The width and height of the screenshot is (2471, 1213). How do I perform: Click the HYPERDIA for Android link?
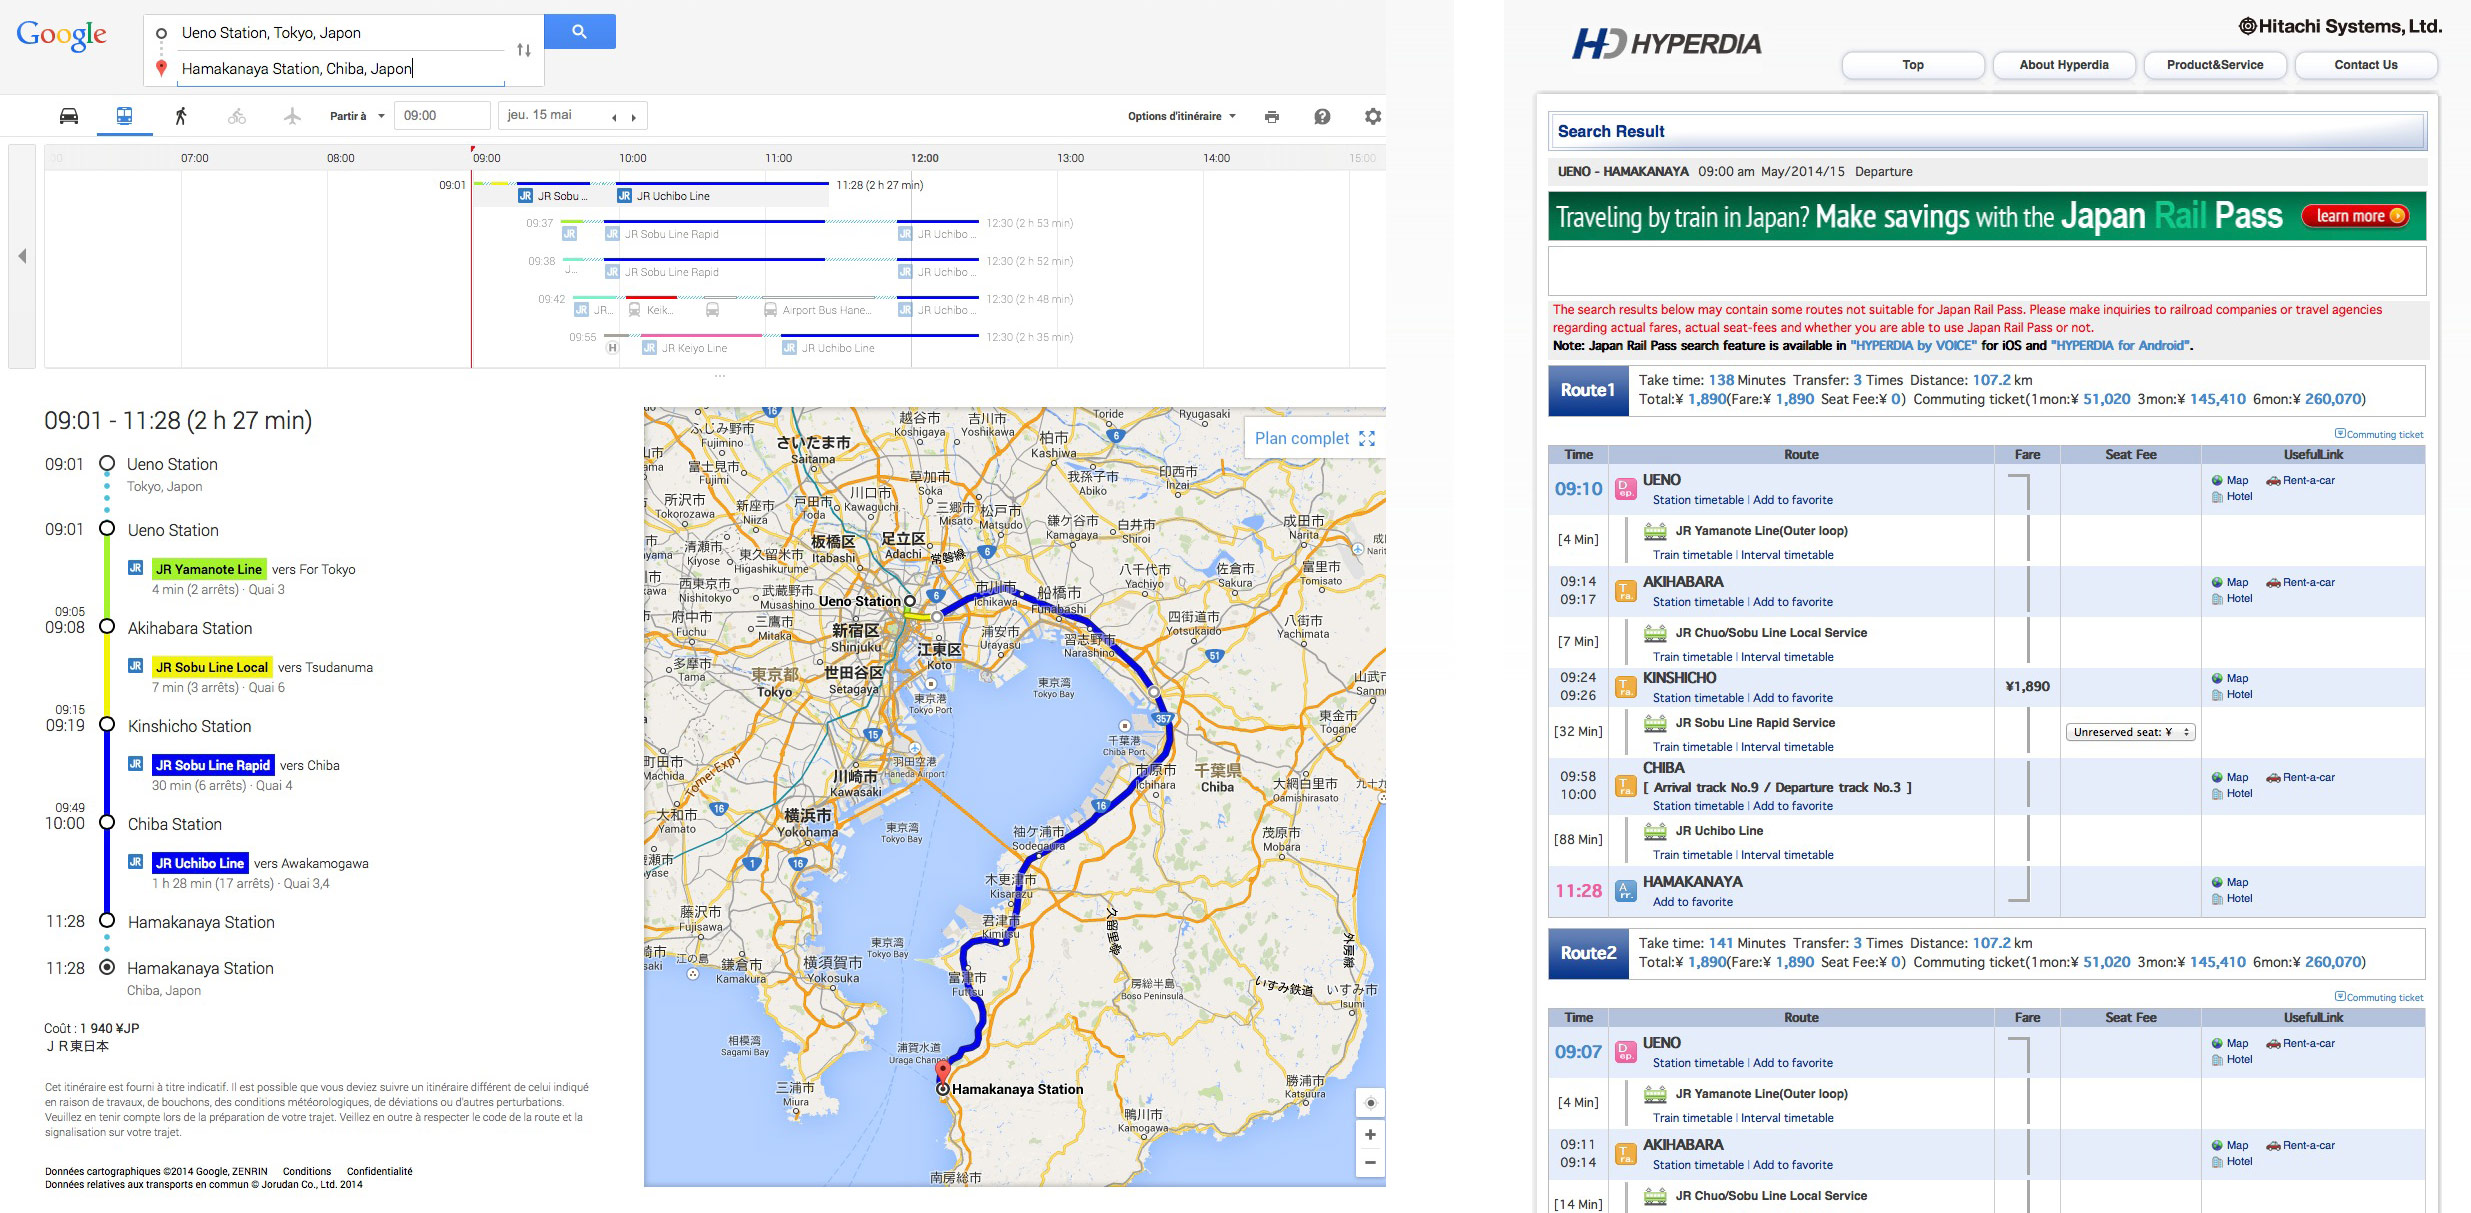(x=2121, y=345)
